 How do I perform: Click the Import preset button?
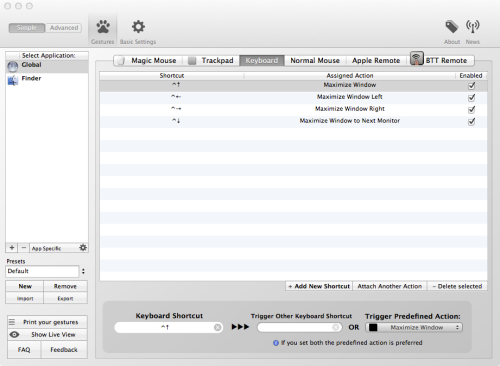coord(25,298)
